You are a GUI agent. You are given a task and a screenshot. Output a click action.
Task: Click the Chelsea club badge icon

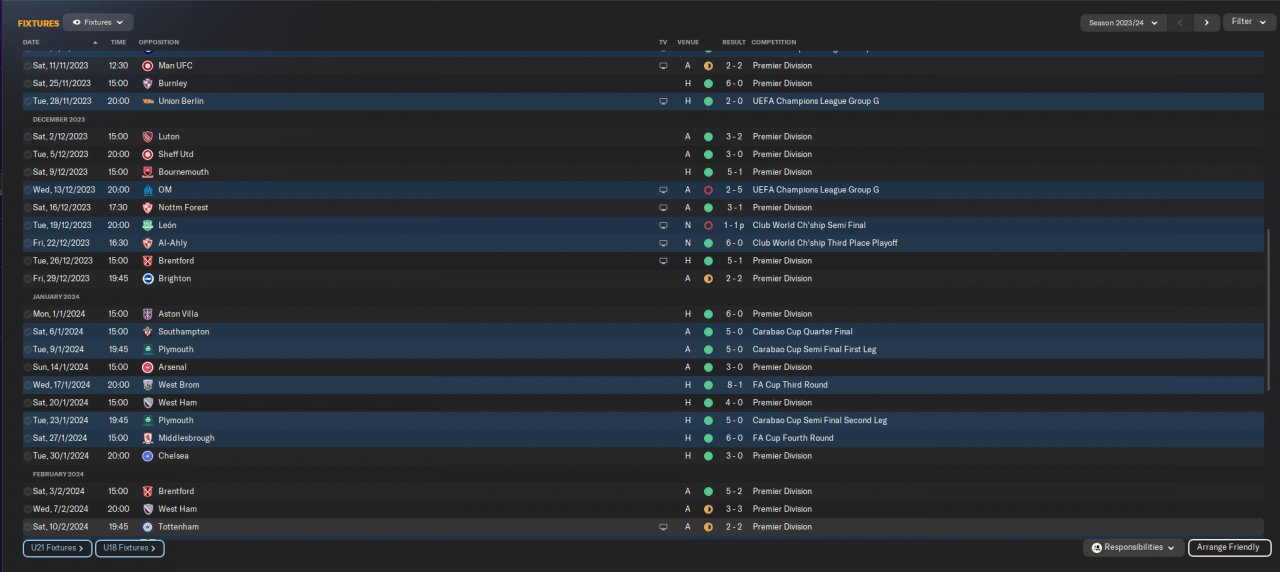147,456
